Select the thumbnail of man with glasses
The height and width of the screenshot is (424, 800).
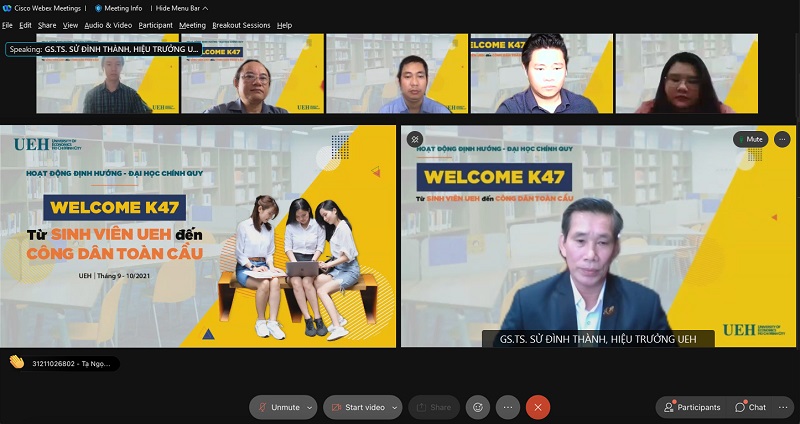pyautogui.click(x=253, y=73)
